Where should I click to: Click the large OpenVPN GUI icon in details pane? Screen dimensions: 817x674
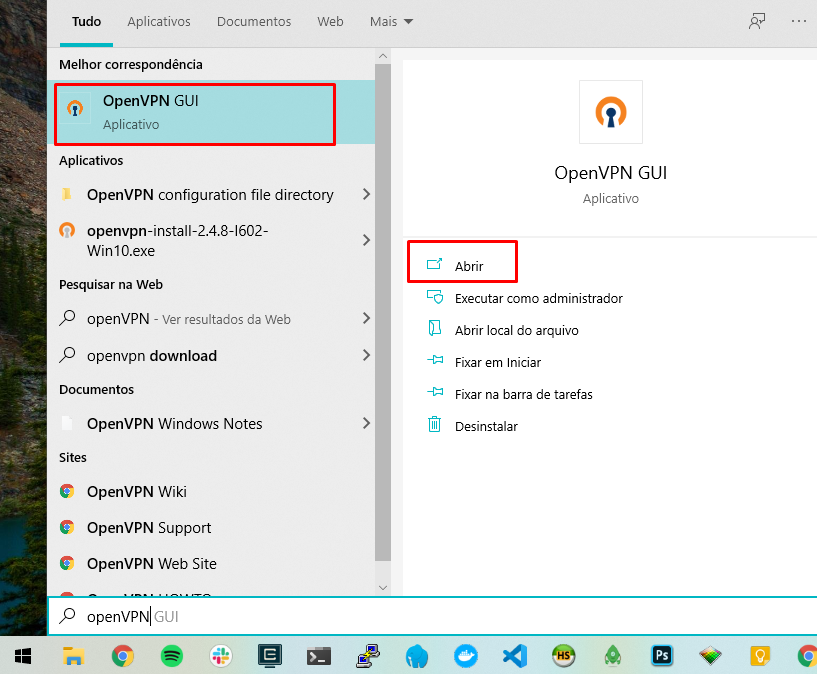611,112
